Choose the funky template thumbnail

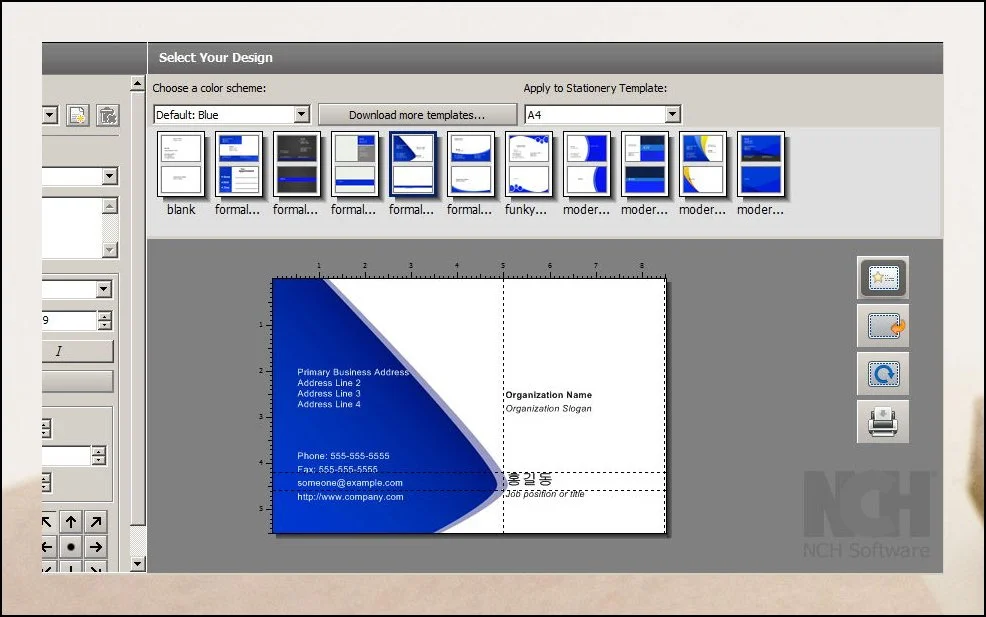tap(529, 165)
